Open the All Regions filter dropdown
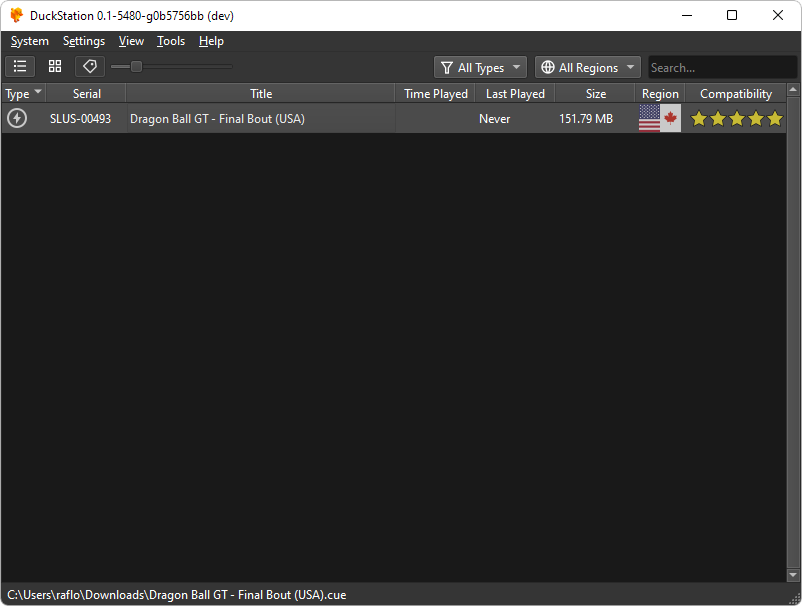The image size is (802, 606). pyautogui.click(x=588, y=68)
